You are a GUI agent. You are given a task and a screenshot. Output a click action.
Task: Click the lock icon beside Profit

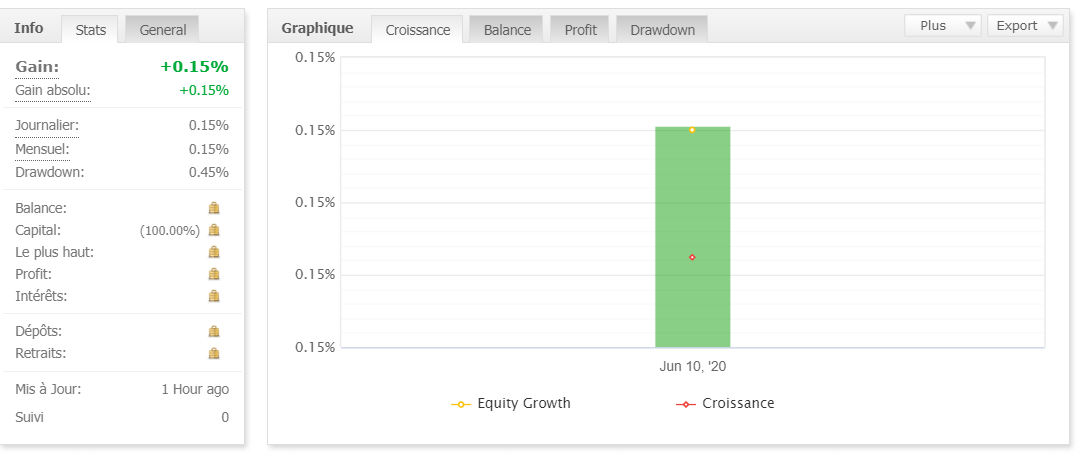213,274
